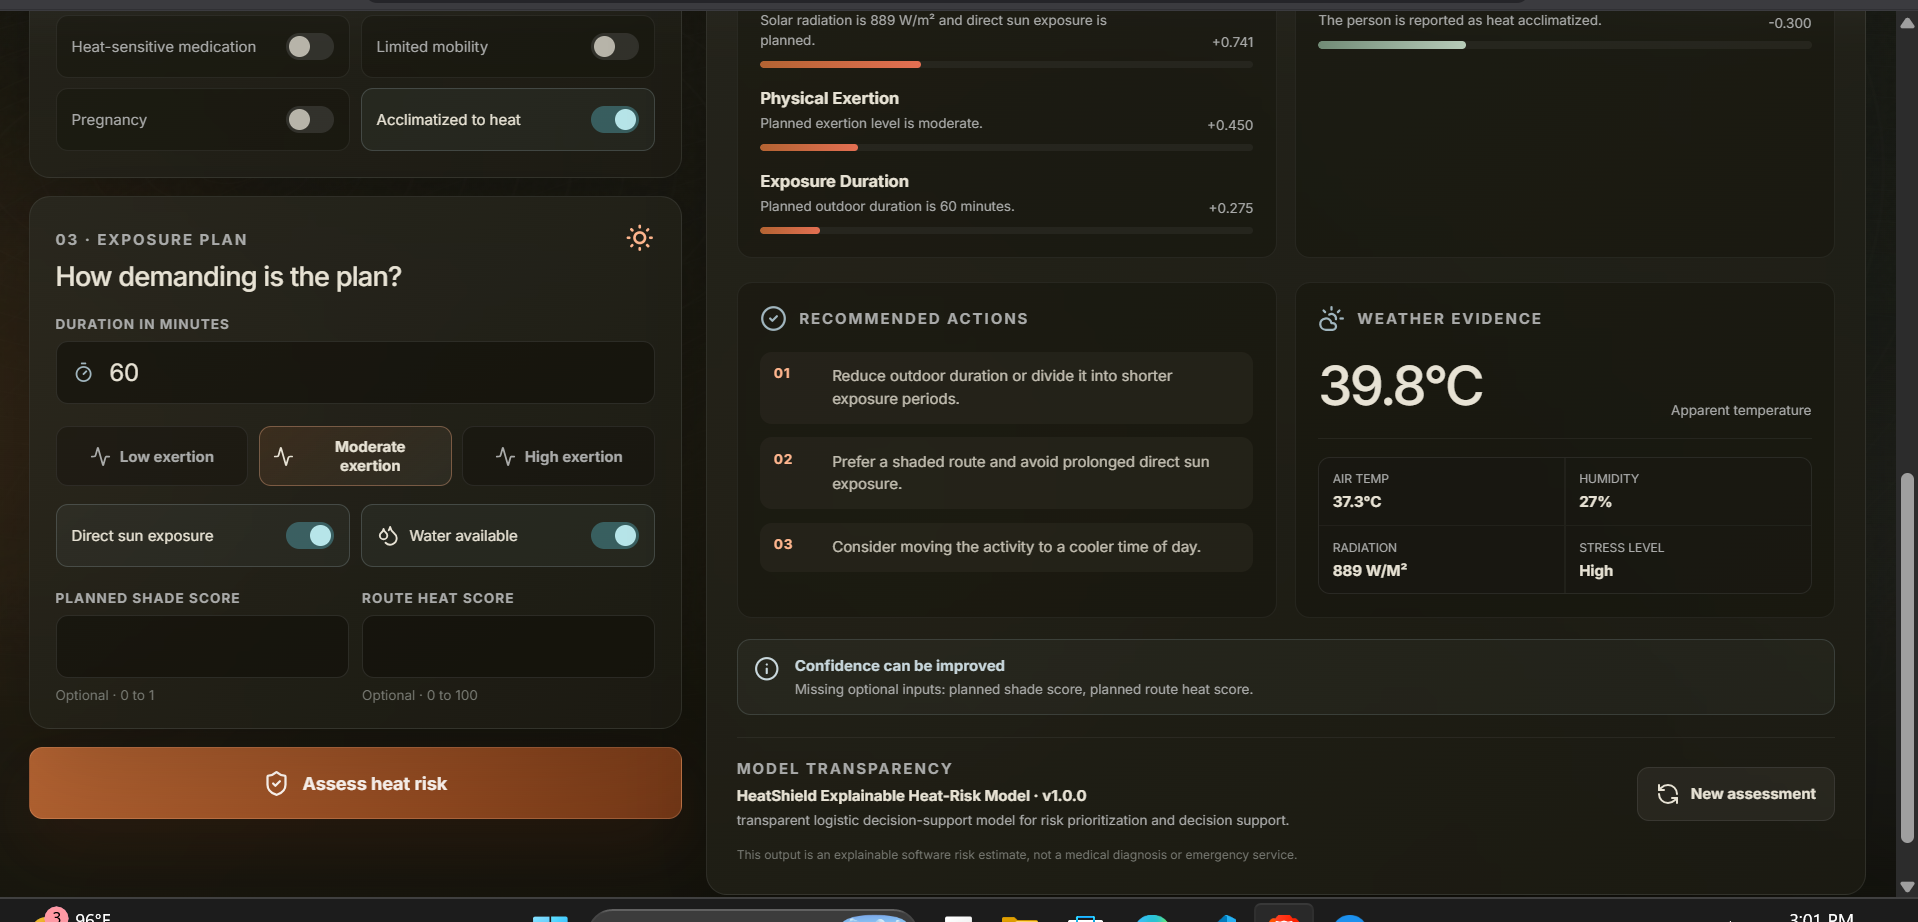Click the 39.8°C apparent temperature reading
Image resolution: width=1918 pixels, height=922 pixels.
point(1401,386)
